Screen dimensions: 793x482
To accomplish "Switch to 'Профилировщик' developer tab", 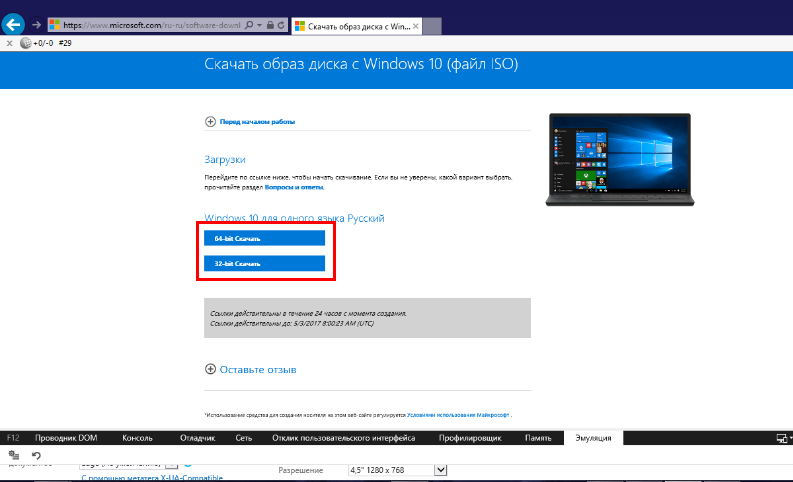I will coord(470,438).
